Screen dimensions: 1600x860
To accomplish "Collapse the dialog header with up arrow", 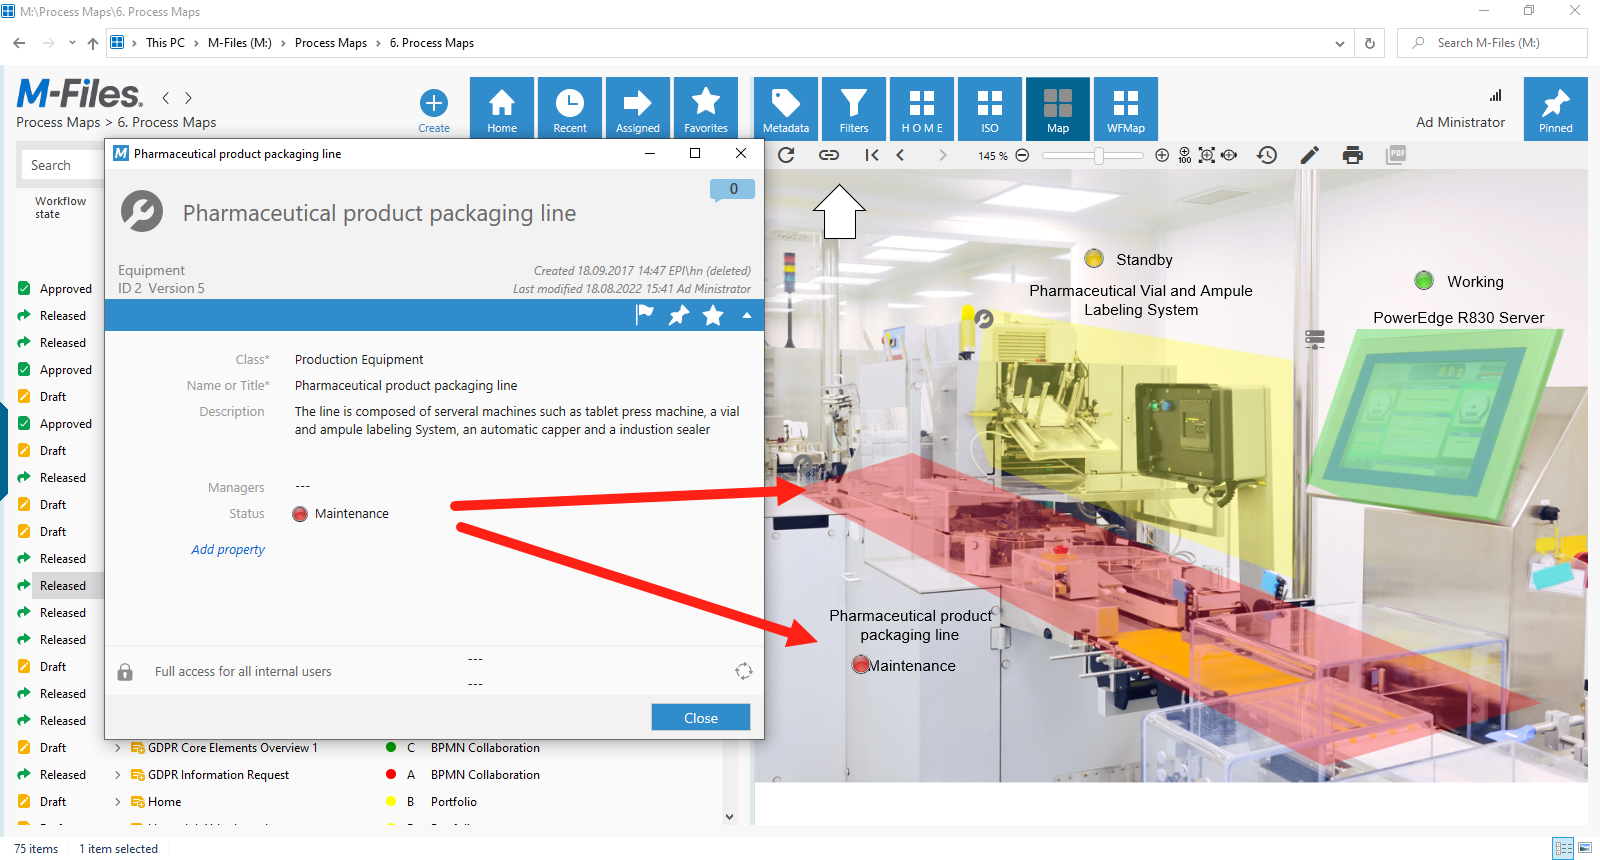I will coord(746,316).
